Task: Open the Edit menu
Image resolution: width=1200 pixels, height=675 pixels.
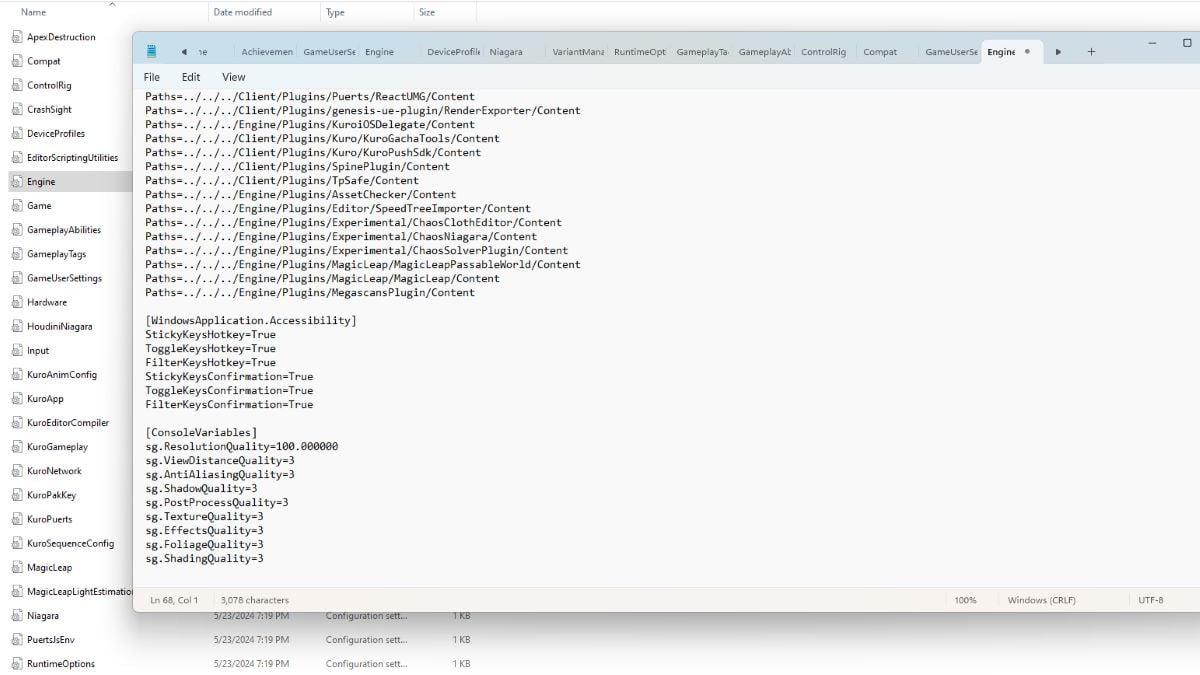Action: [191, 77]
